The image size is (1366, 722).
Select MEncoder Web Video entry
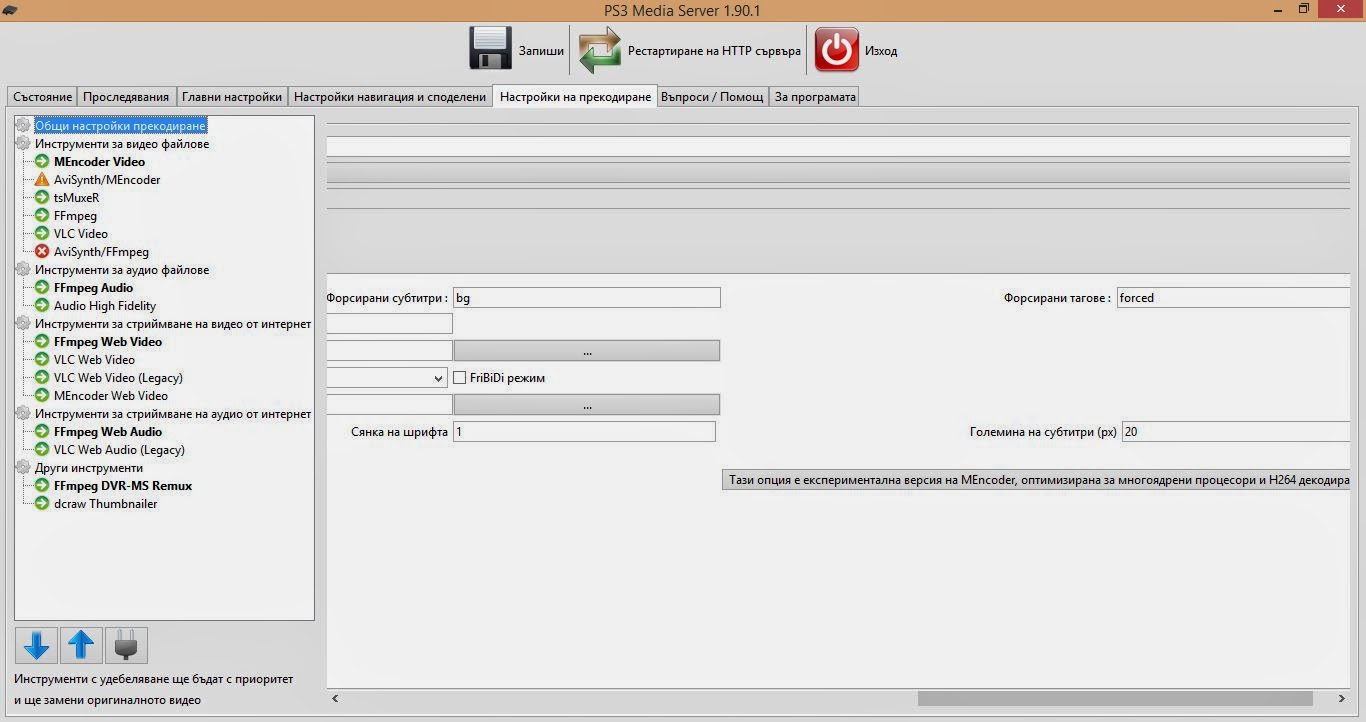pos(111,396)
